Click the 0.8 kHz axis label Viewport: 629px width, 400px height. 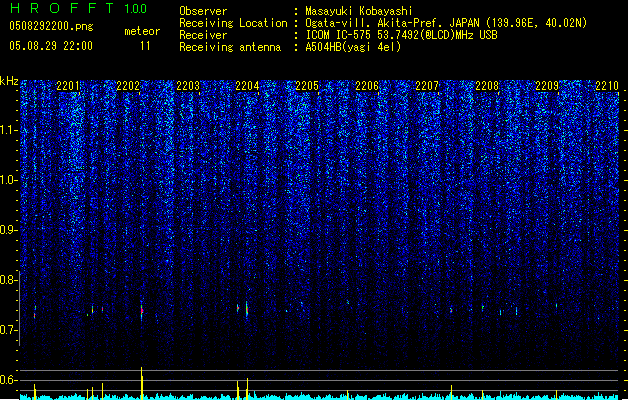point(7,280)
